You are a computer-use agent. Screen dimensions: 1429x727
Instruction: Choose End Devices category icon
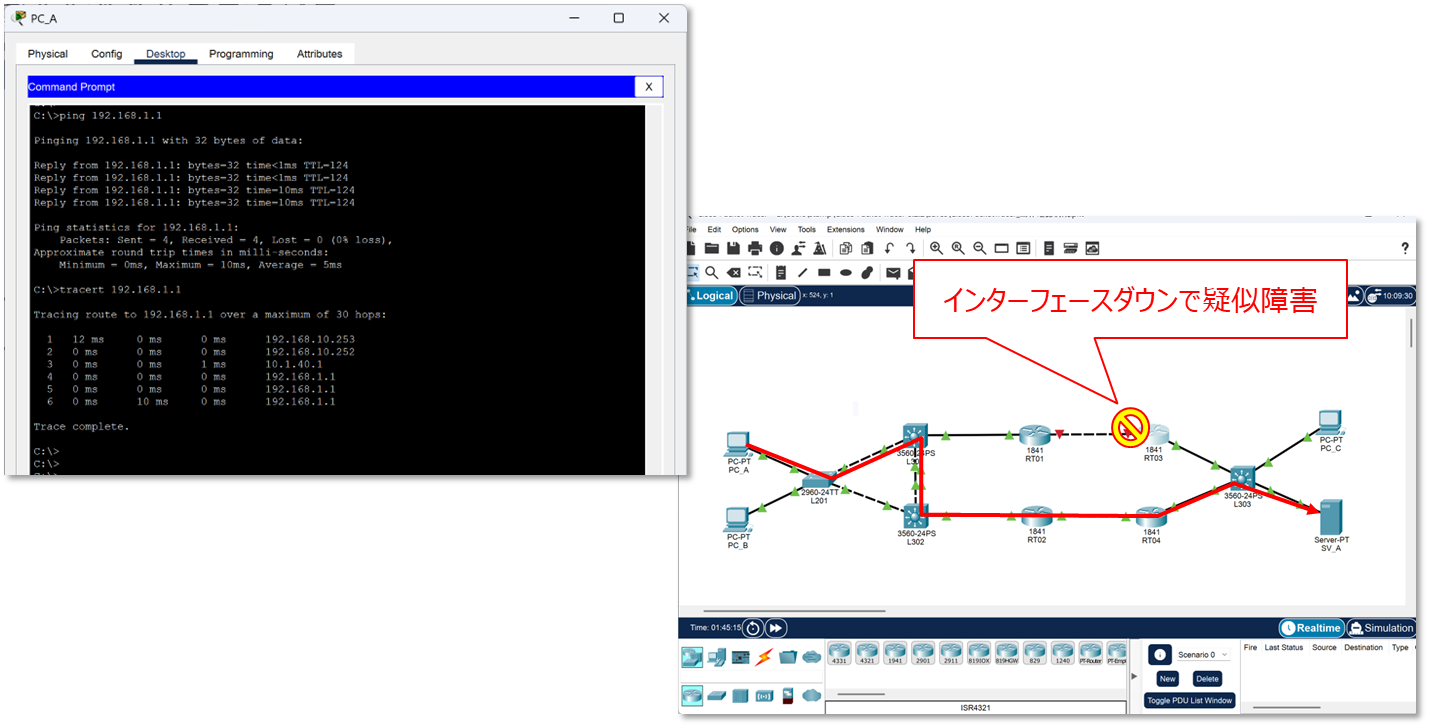pyautogui.click(x=718, y=657)
